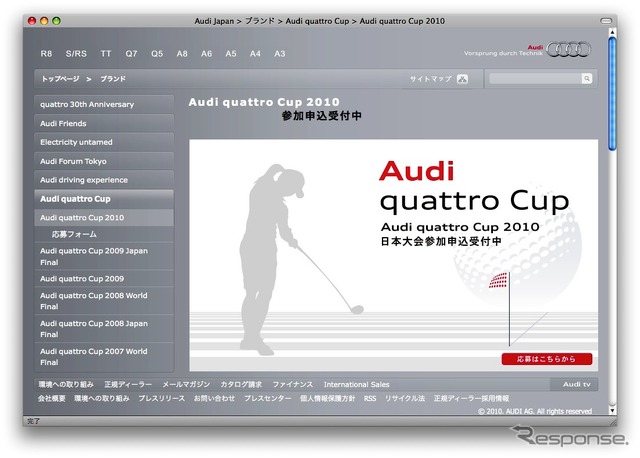Image resolution: width=640 pixels, height=458 pixels.
Task: Select Audi quattro Cup sidebar section
Action: click(x=104, y=199)
